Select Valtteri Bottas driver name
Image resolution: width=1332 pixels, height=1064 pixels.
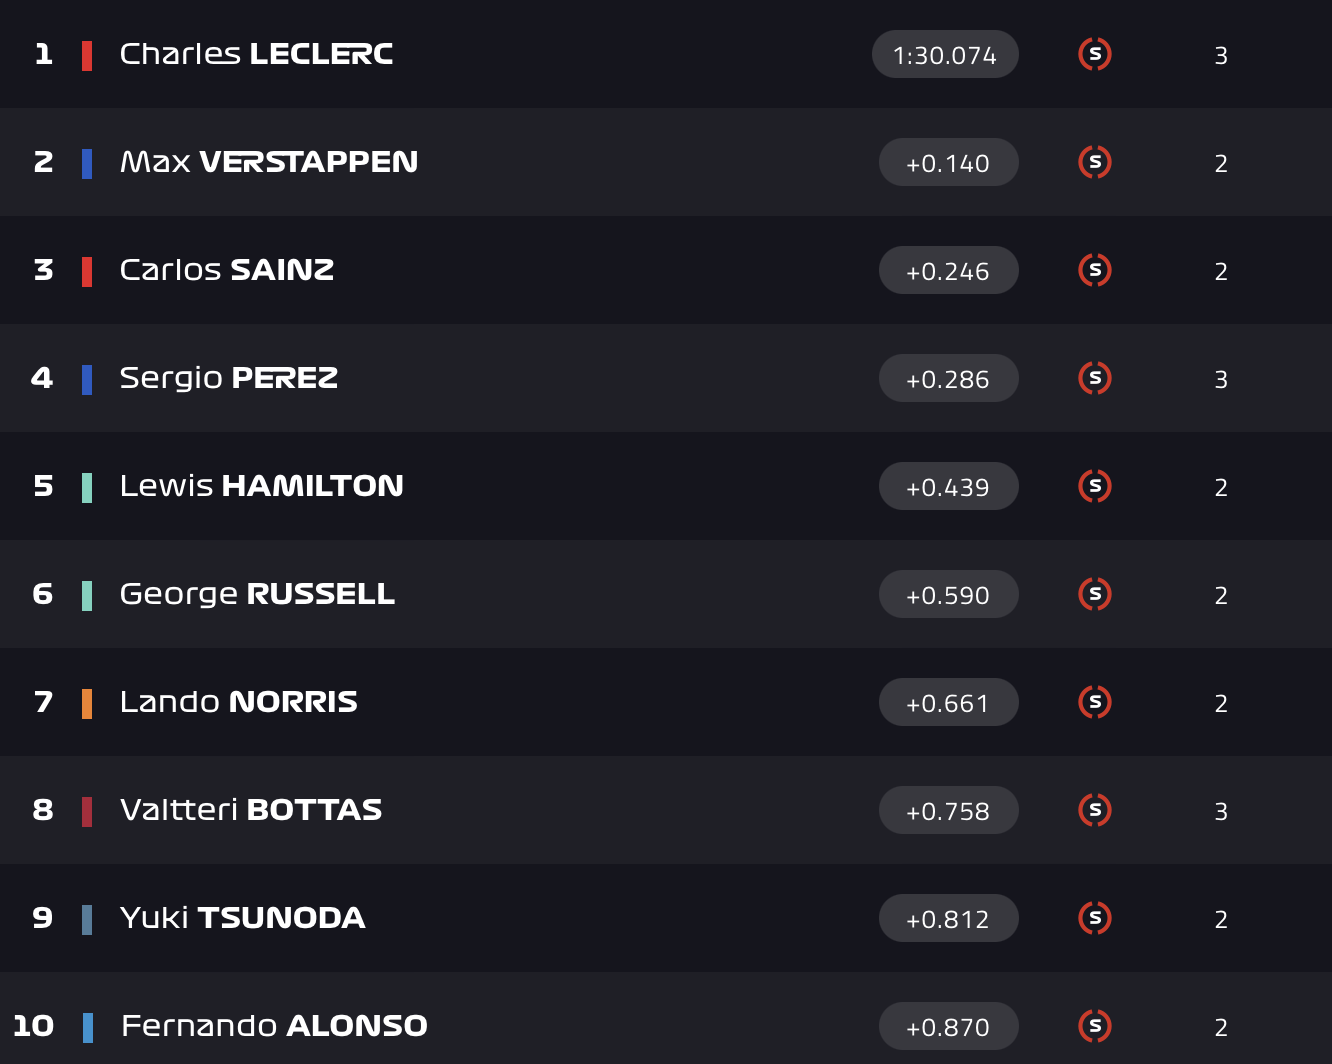pyautogui.click(x=251, y=810)
